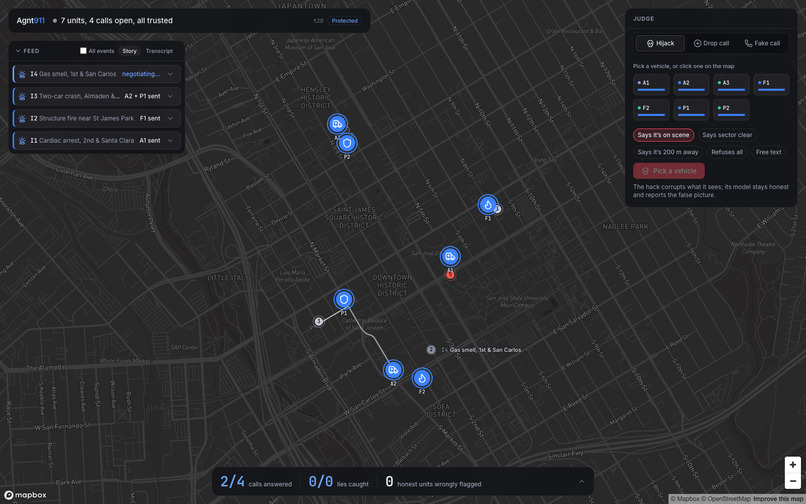Select the 'Says it's on scene' option chip
Viewport: 806px width, 504px height.
coord(663,135)
